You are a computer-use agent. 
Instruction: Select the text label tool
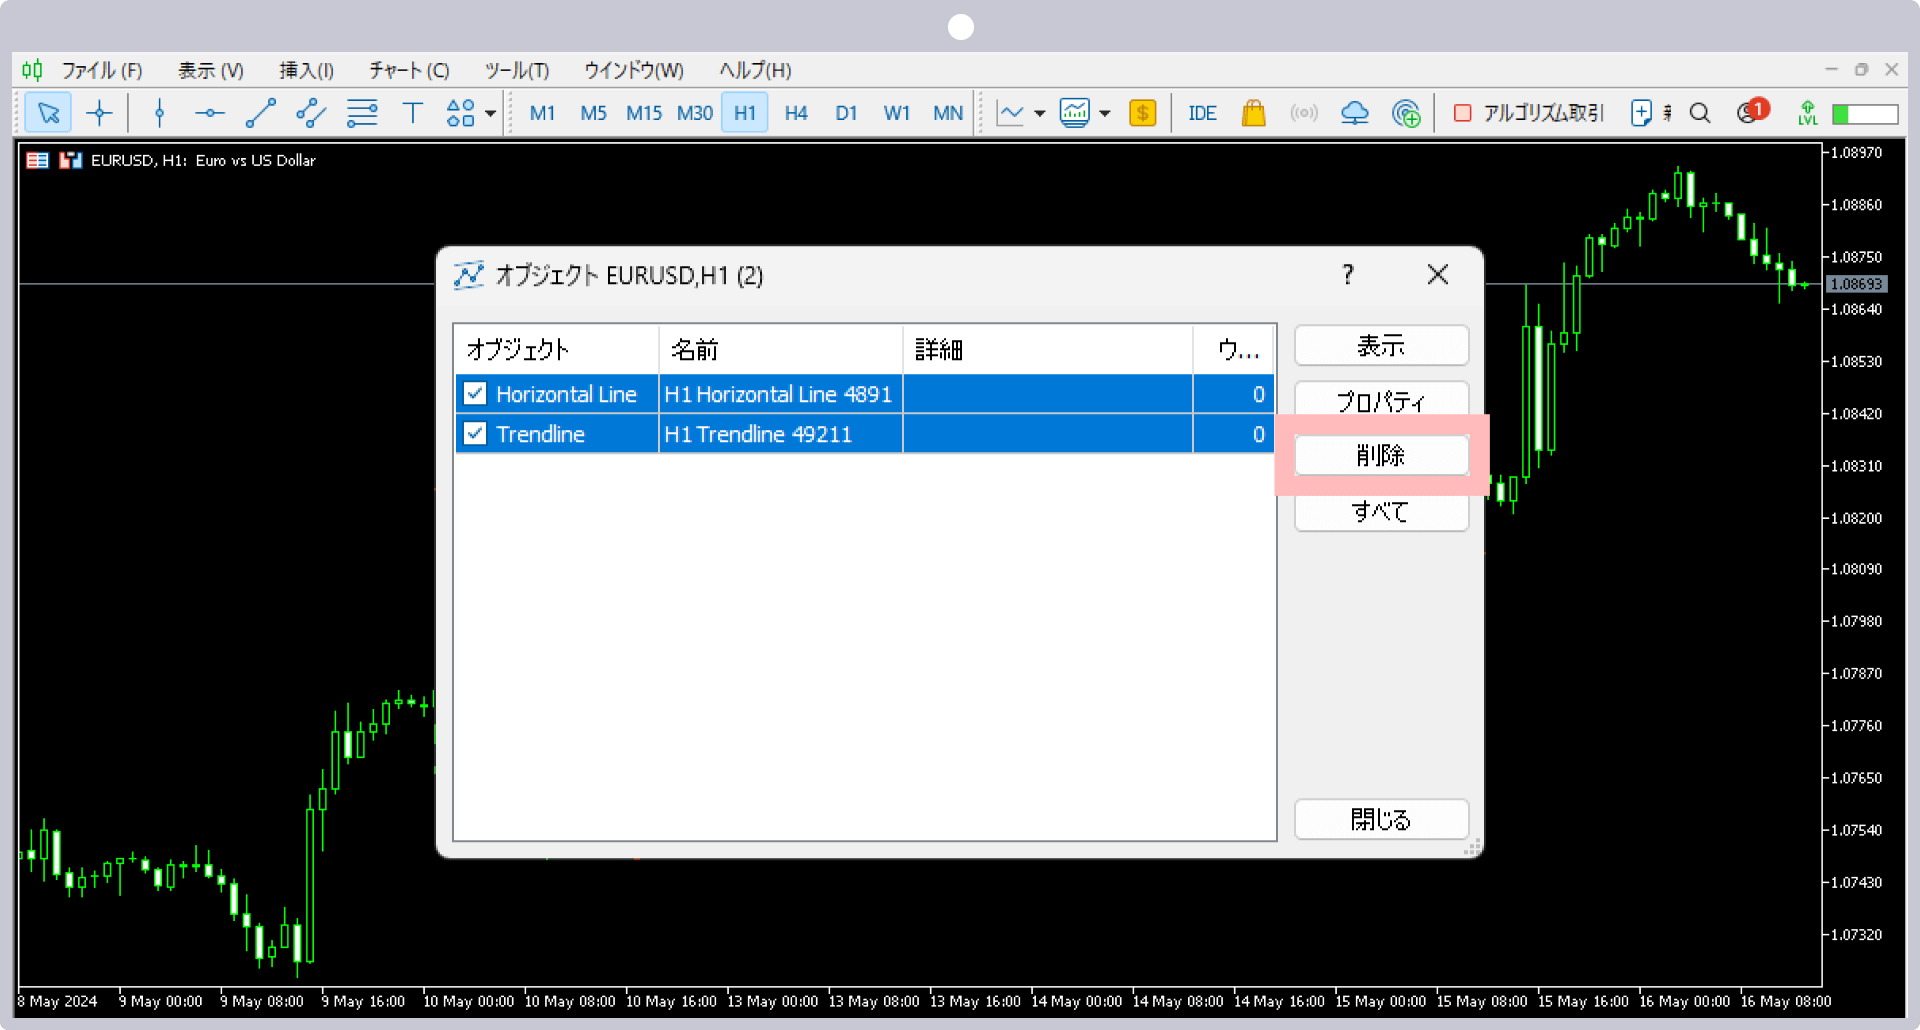coord(412,113)
